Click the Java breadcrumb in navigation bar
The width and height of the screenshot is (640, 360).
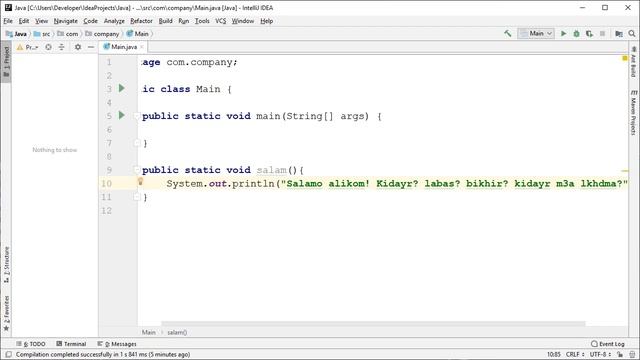click(x=17, y=34)
